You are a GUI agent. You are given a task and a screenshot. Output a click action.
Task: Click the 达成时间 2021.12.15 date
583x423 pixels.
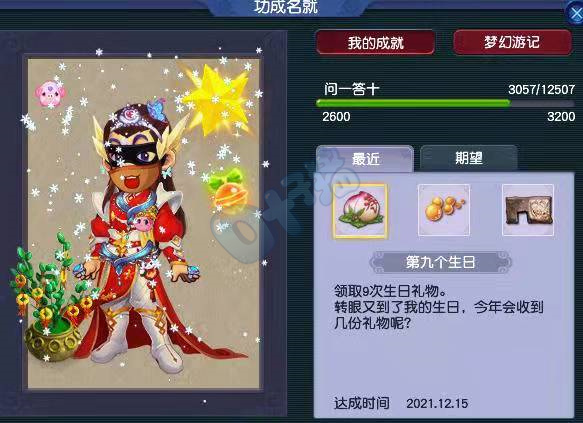[401, 403]
